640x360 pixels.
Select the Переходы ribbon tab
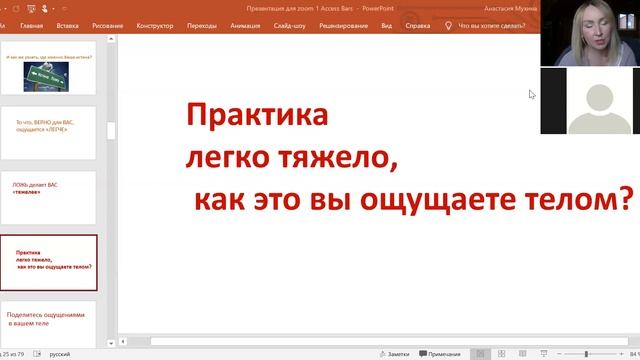(x=202, y=26)
